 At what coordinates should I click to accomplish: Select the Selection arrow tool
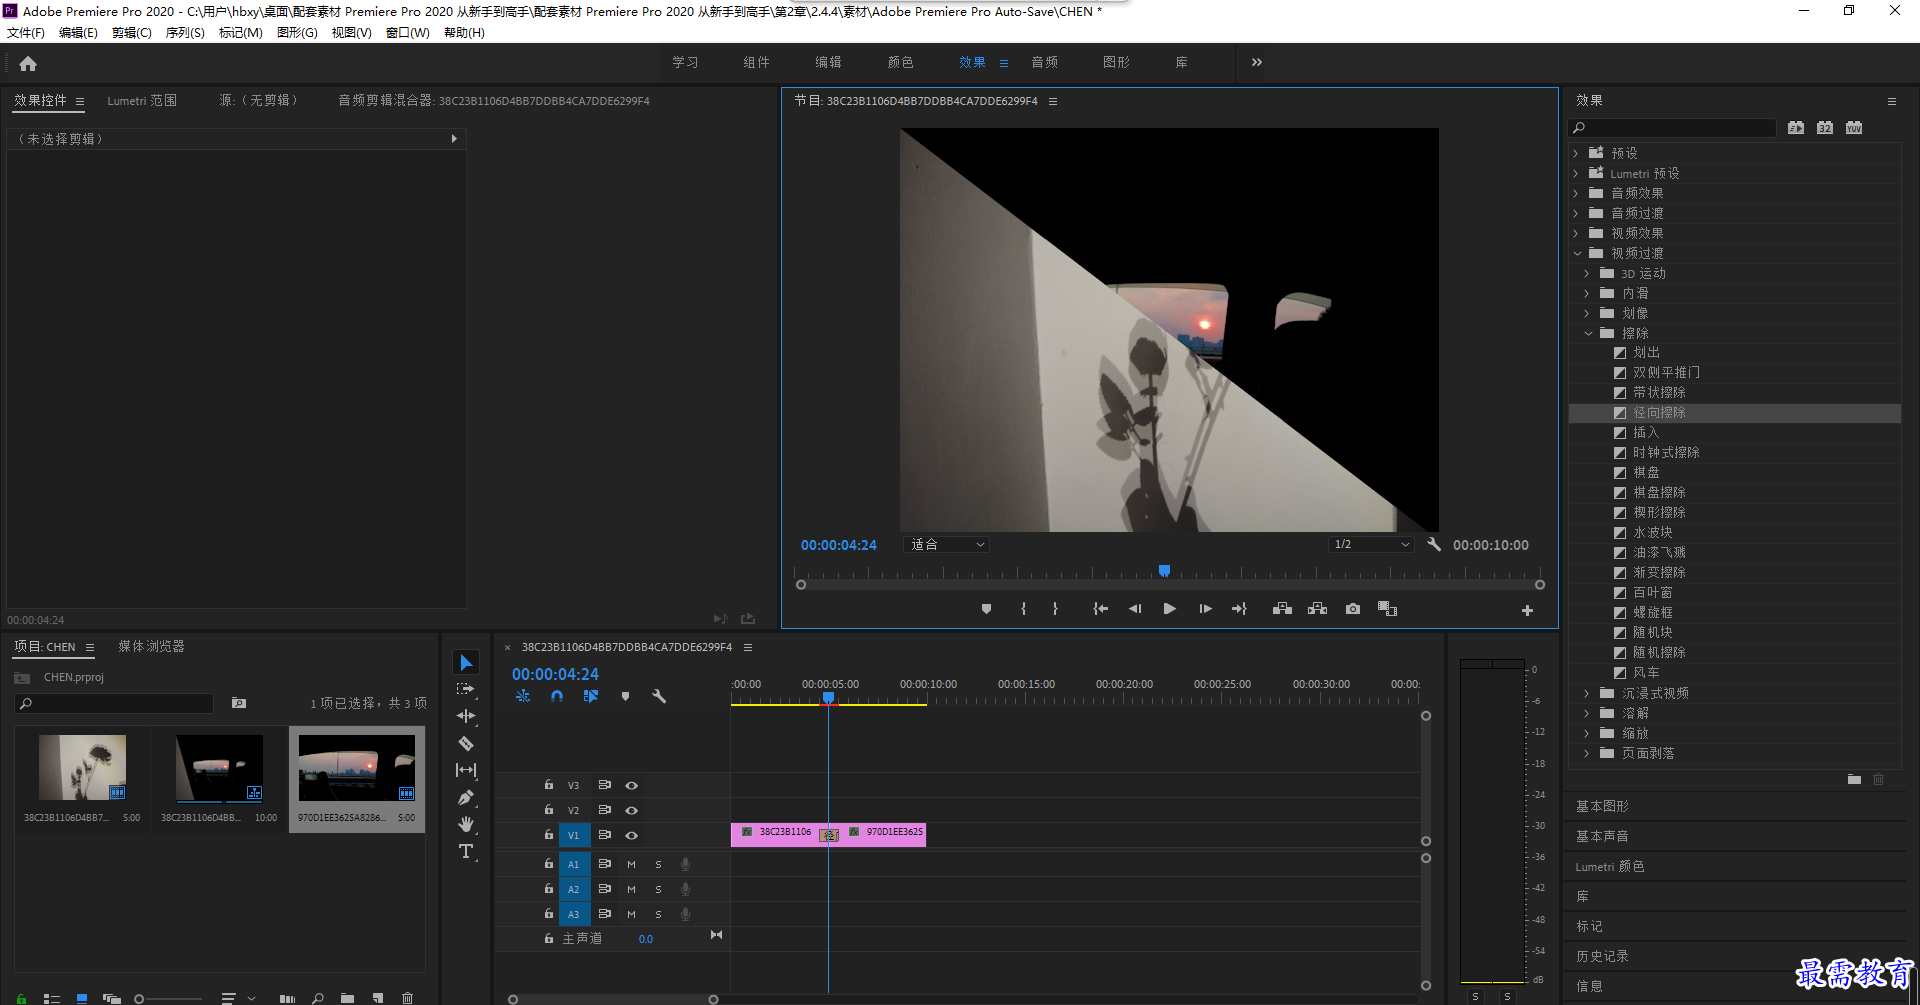click(x=466, y=663)
